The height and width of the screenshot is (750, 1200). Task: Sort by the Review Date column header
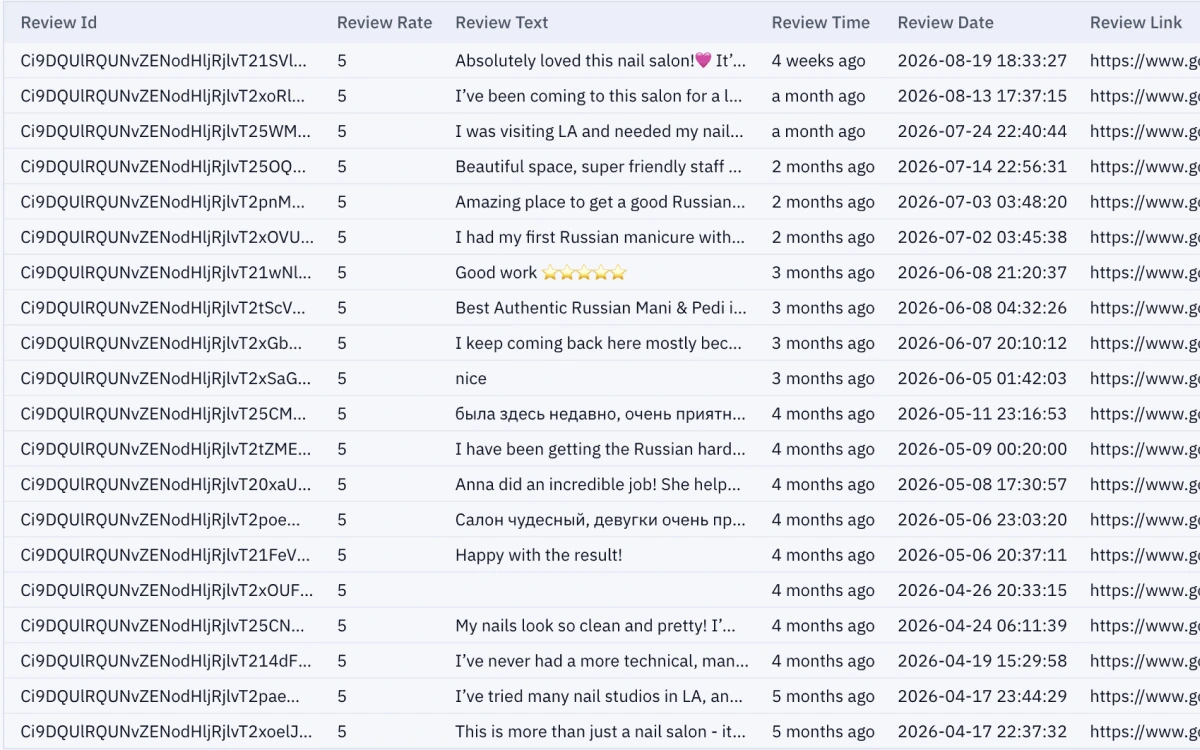click(x=946, y=22)
